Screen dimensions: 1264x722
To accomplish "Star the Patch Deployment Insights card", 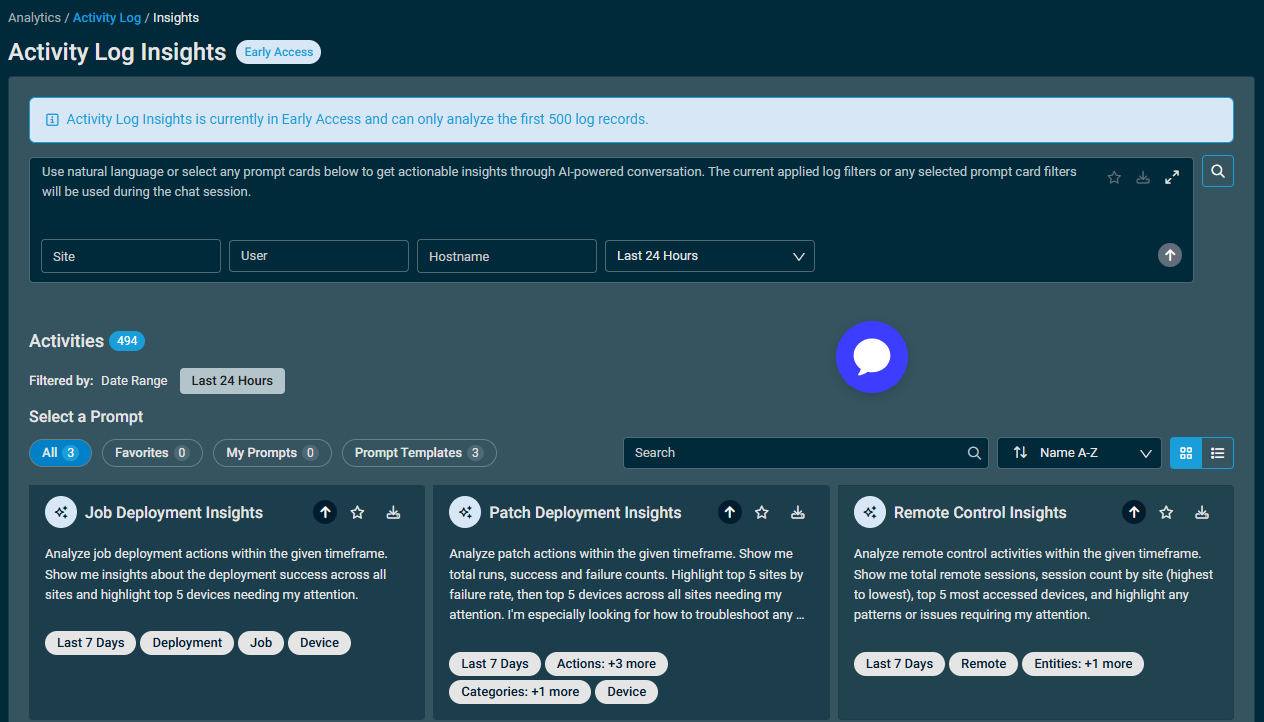I will click(762, 512).
